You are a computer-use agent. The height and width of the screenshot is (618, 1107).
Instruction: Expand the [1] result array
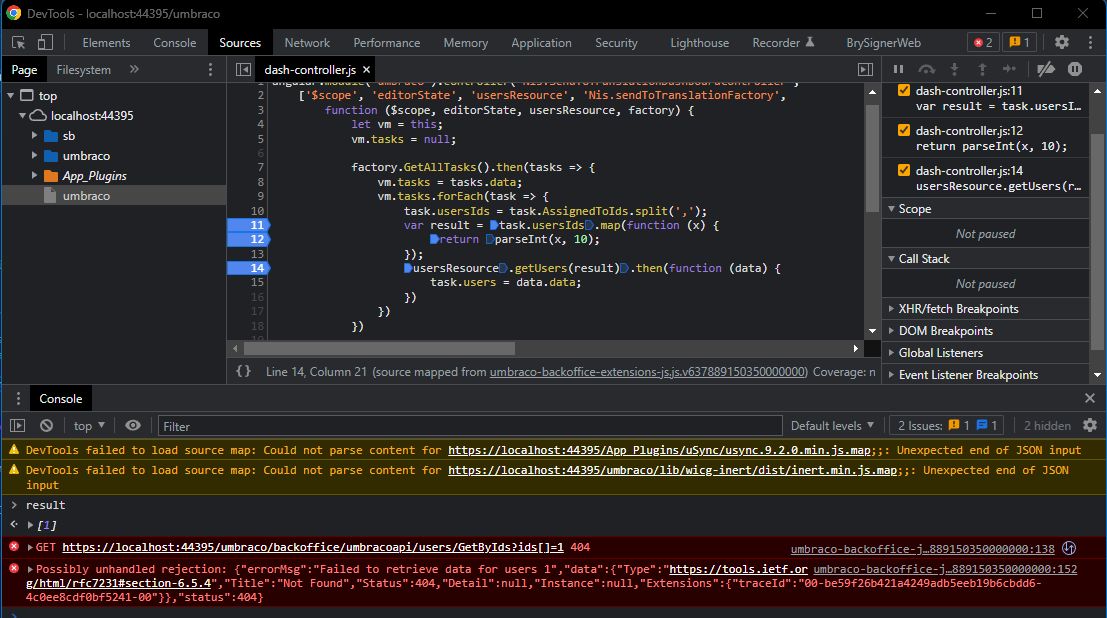pos(30,525)
